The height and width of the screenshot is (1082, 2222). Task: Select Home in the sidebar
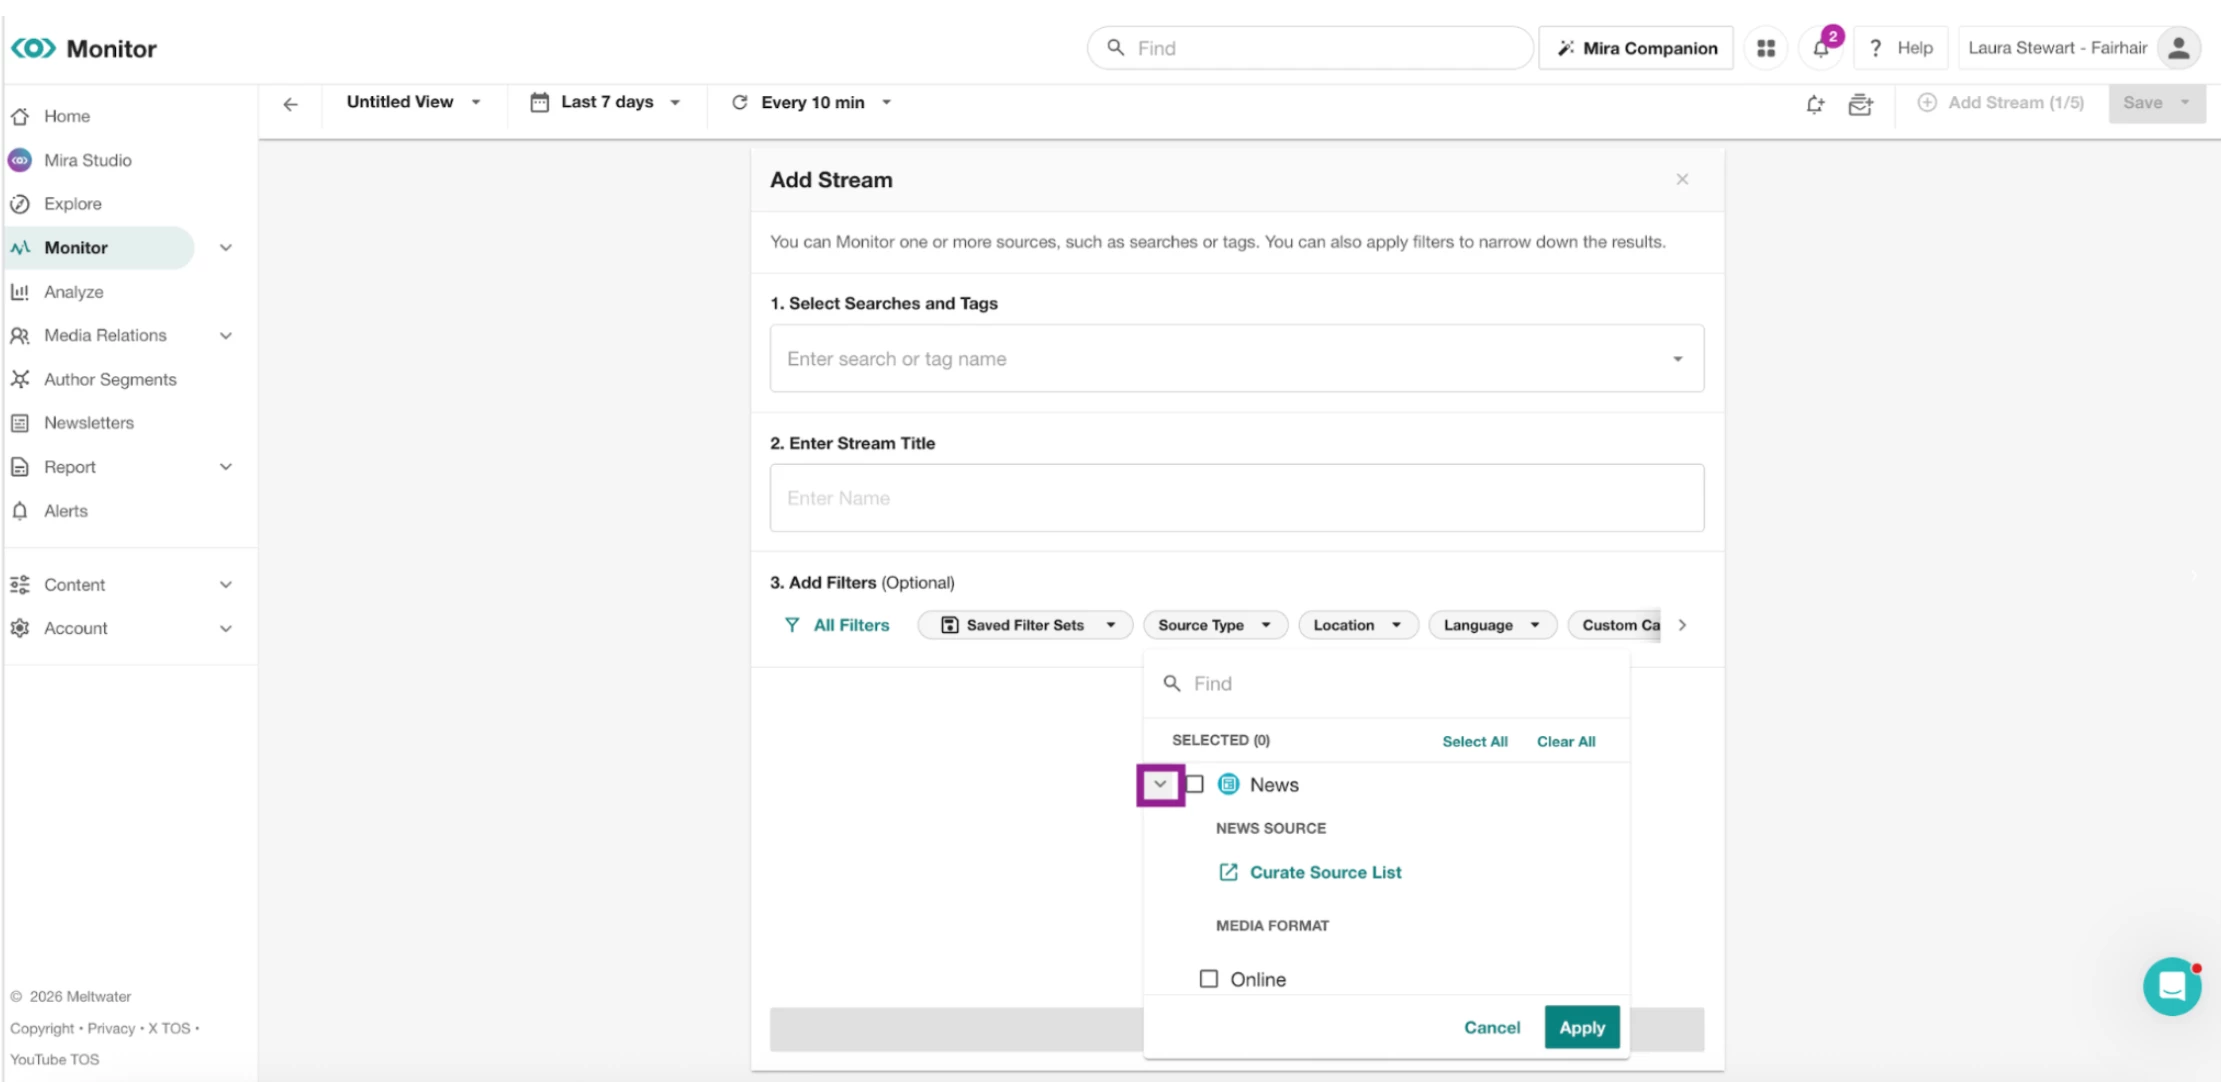click(67, 116)
